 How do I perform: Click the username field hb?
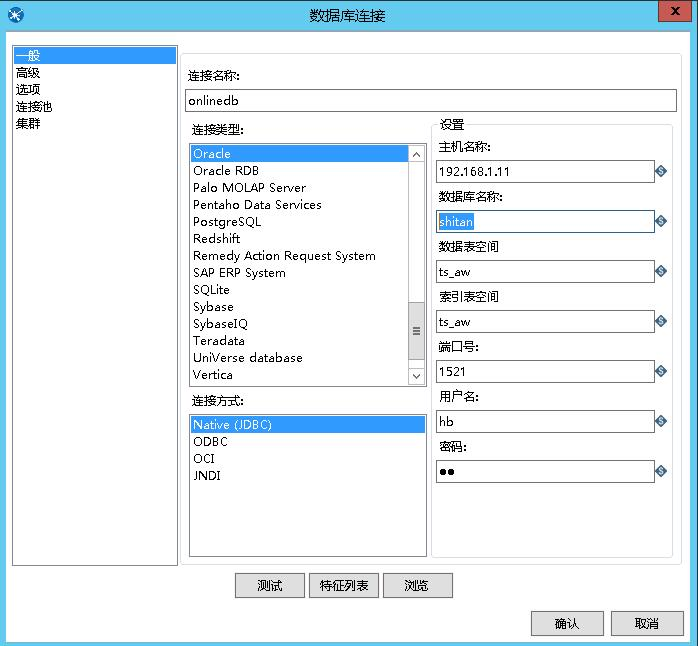click(545, 421)
